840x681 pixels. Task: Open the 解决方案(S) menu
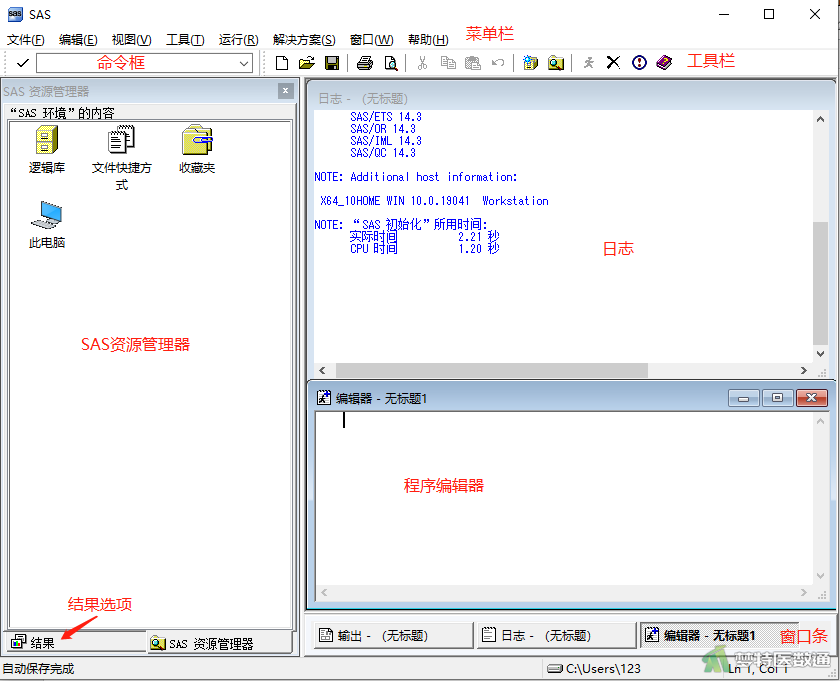(x=304, y=40)
